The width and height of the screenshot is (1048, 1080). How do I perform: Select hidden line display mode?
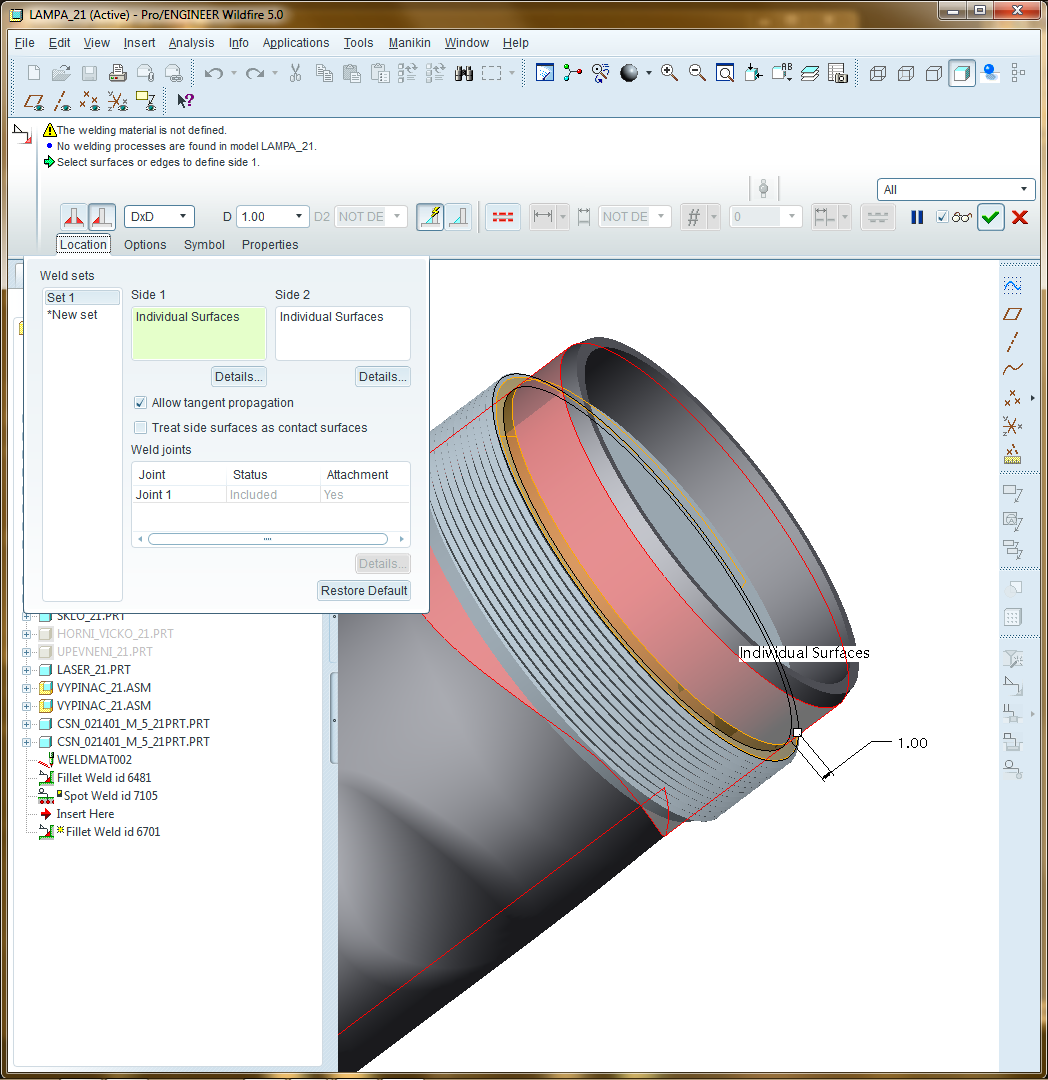pyautogui.click(x=905, y=73)
